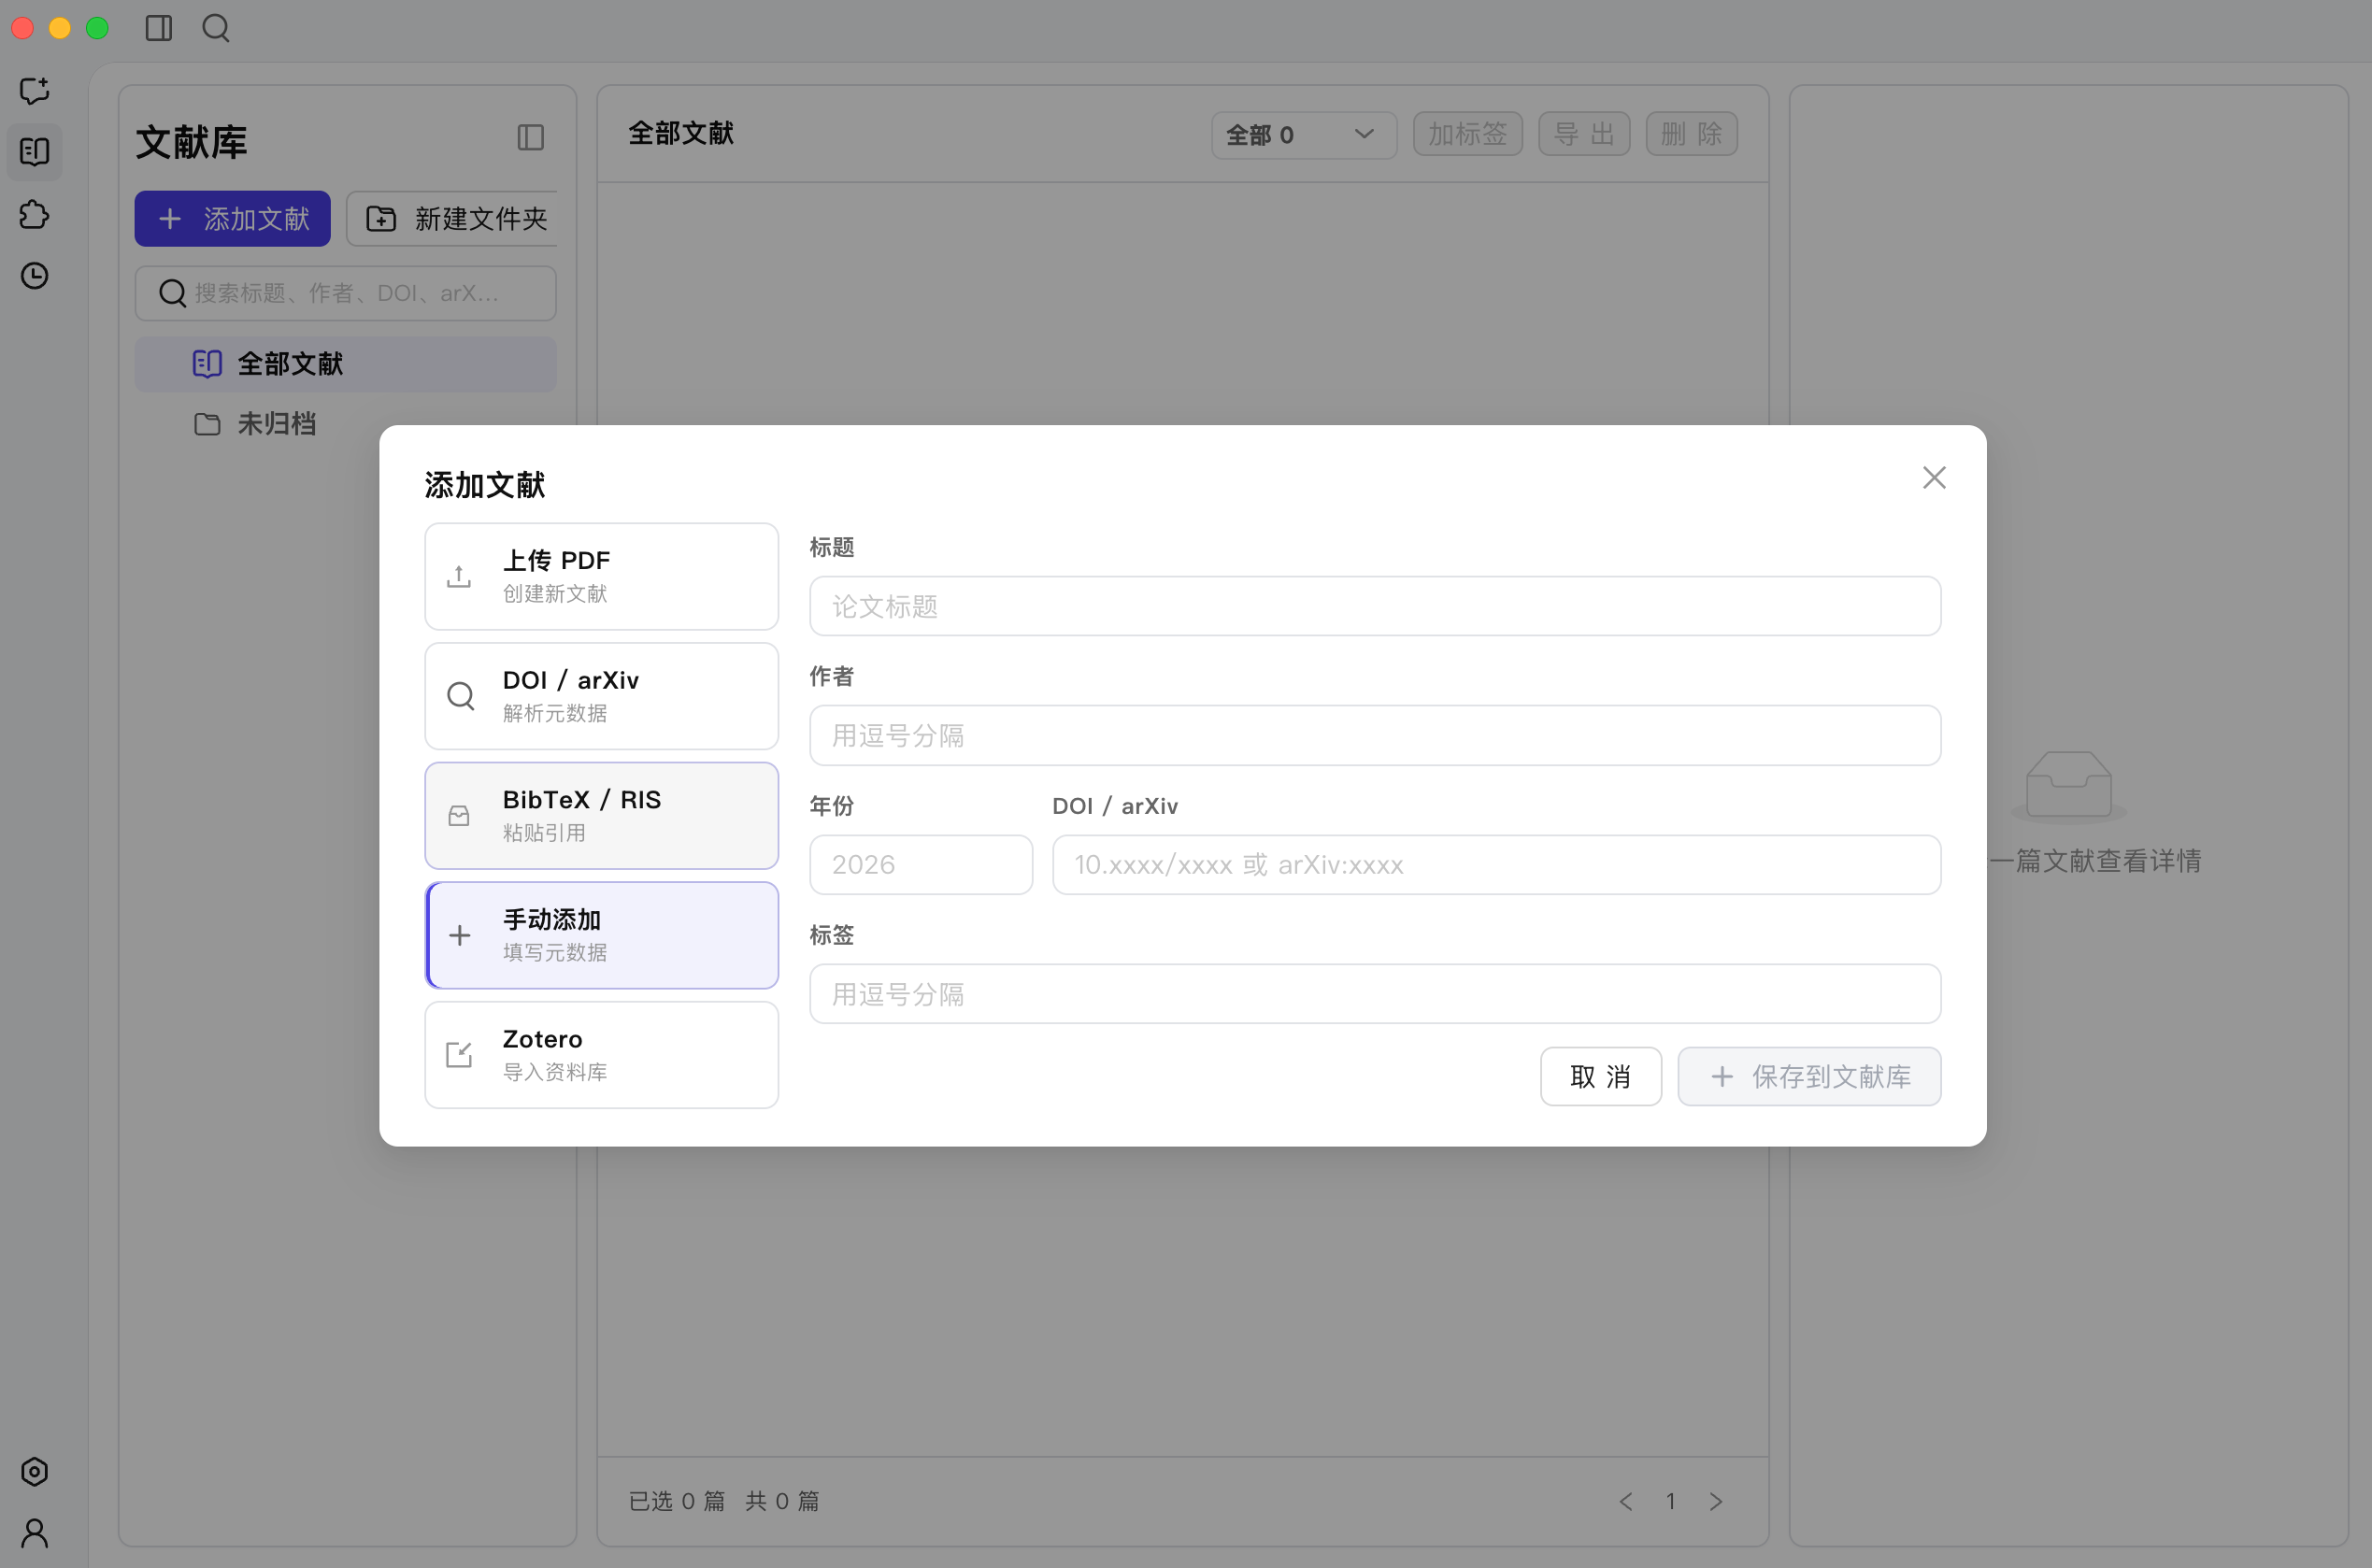Open the library book icon in the left rail
The height and width of the screenshot is (1568, 2372).
pyautogui.click(x=35, y=152)
